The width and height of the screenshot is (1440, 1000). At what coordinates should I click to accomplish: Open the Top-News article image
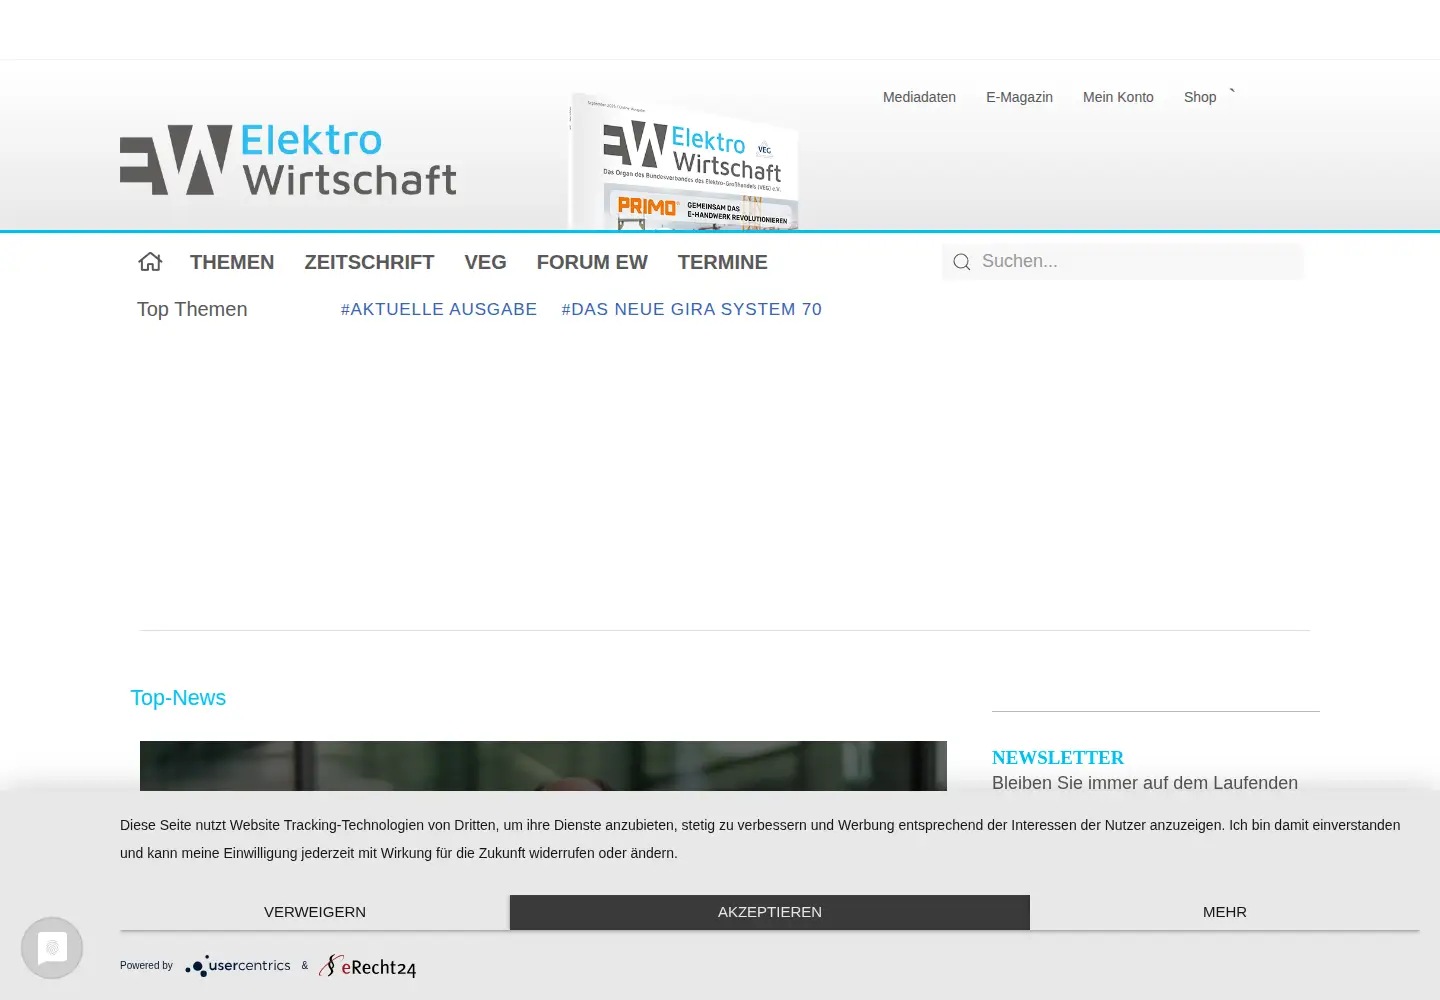543,766
